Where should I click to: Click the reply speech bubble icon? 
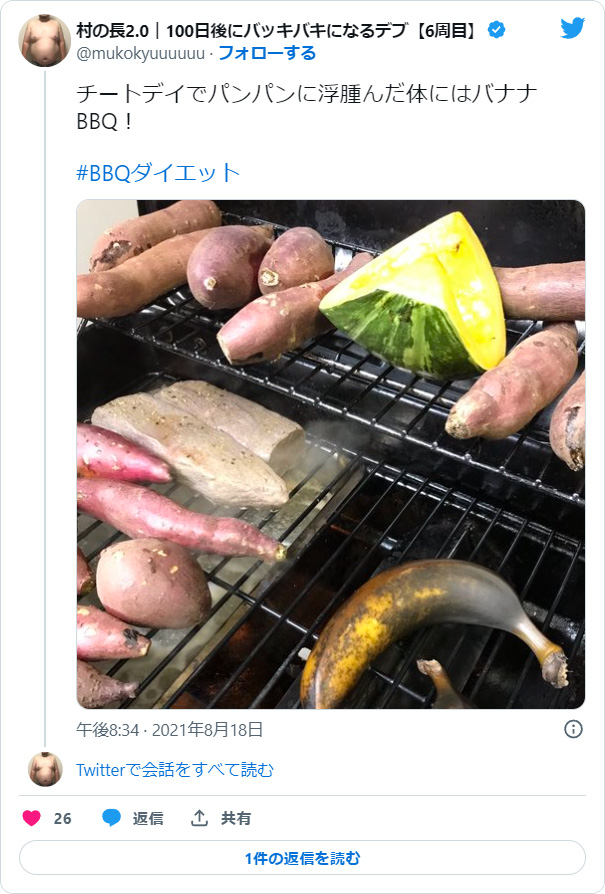111,818
